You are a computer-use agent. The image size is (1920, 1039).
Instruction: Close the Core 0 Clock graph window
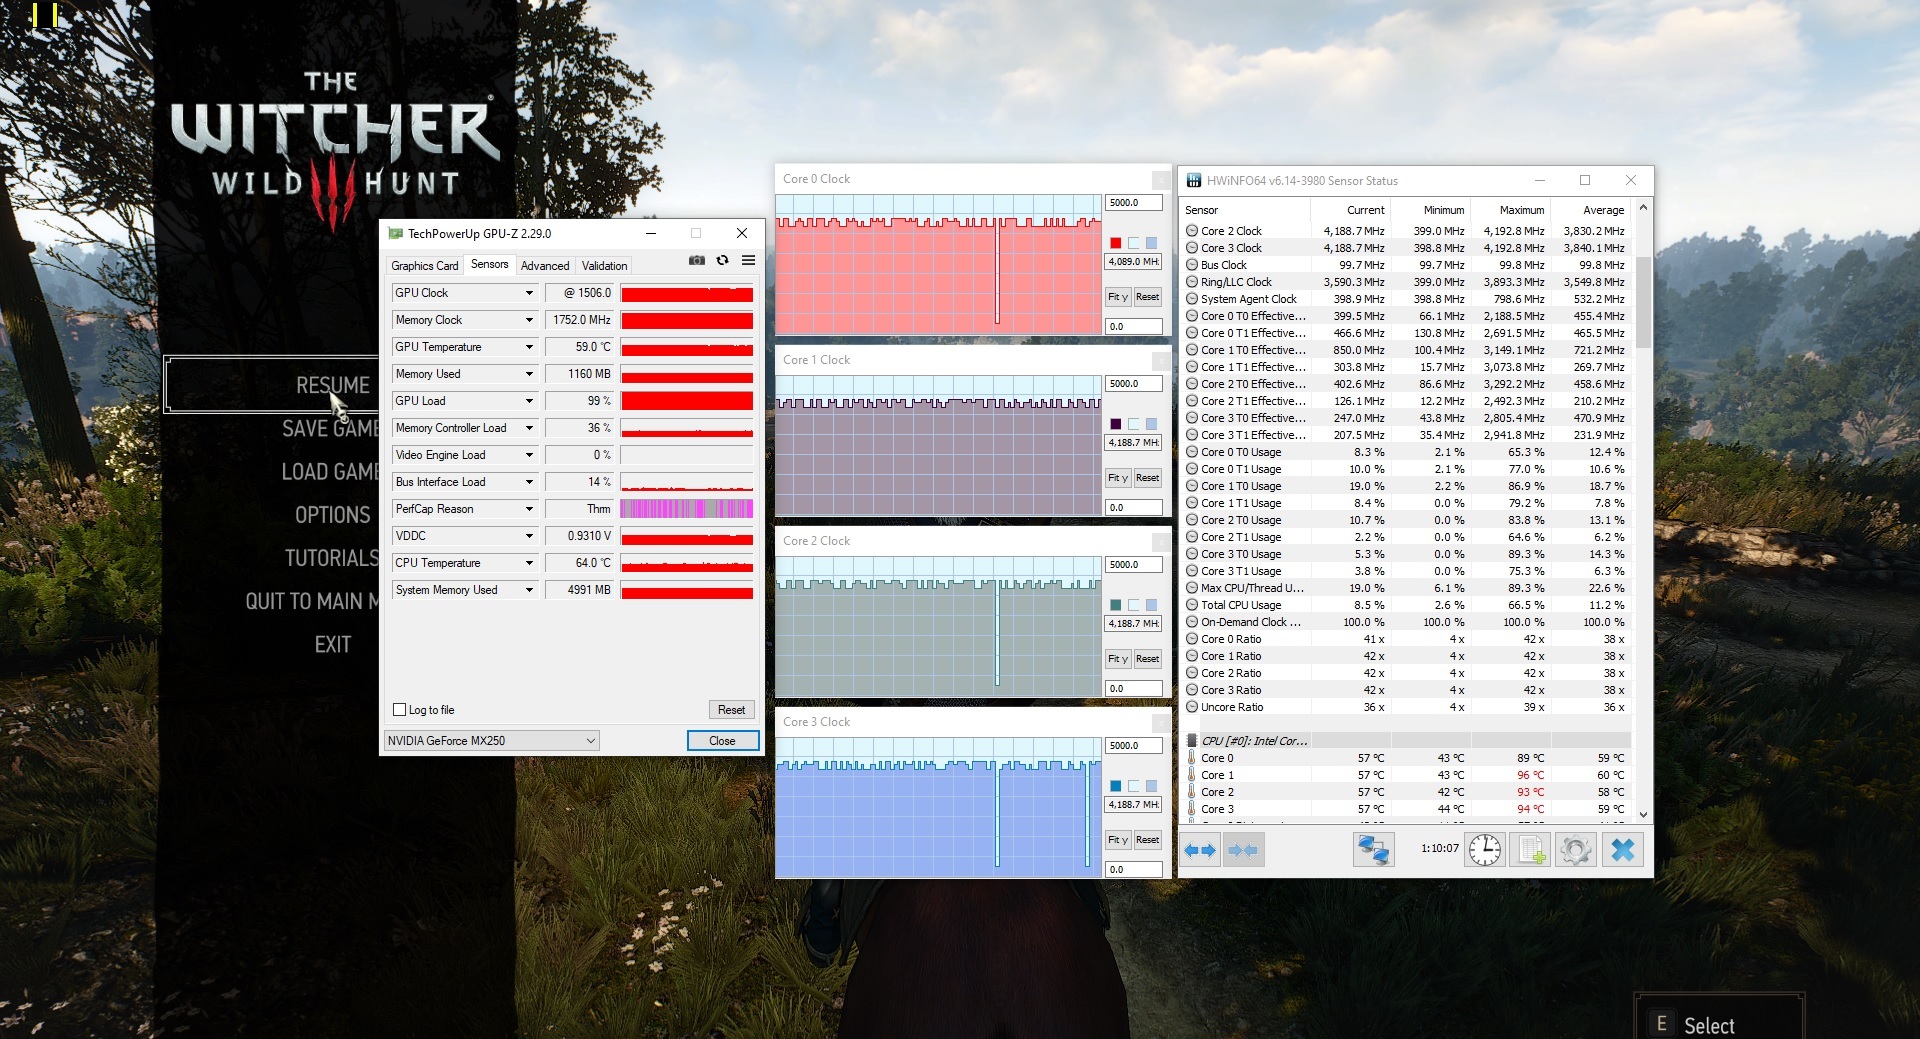pyautogui.click(x=1161, y=180)
